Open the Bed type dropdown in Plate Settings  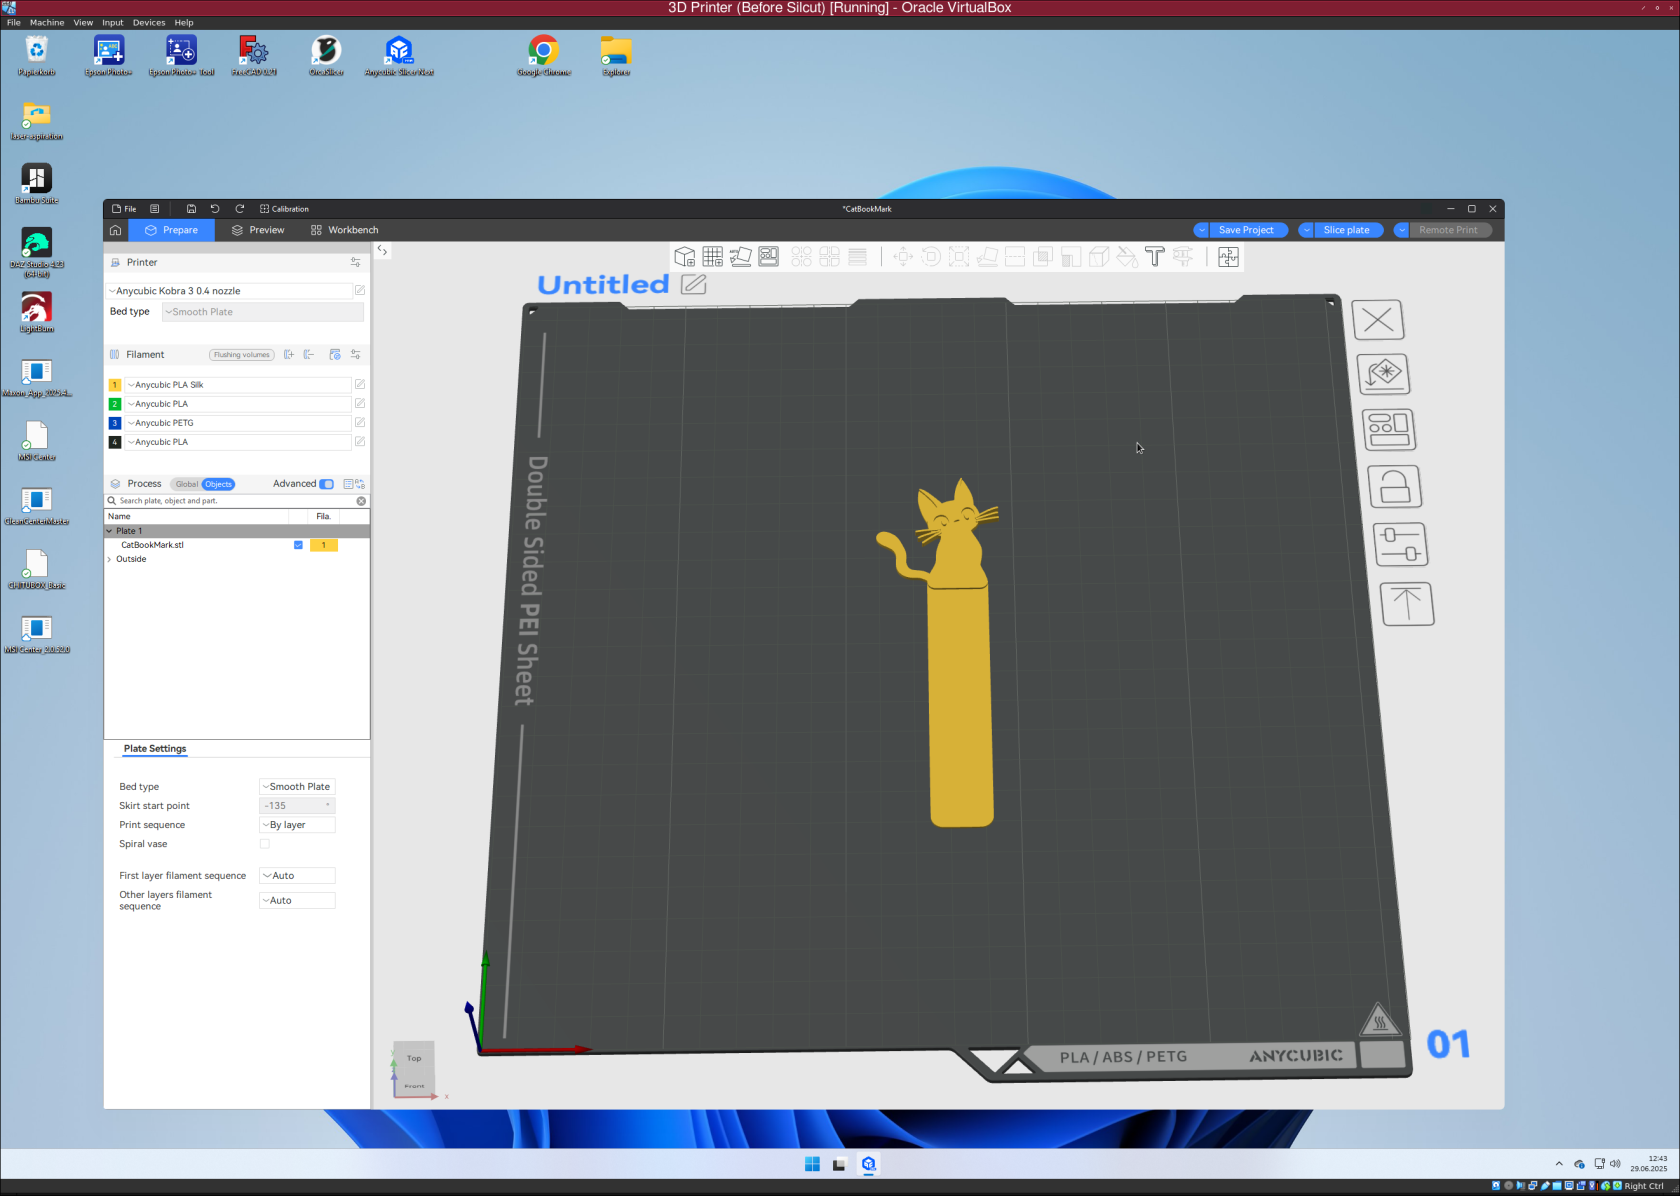(x=297, y=786)
